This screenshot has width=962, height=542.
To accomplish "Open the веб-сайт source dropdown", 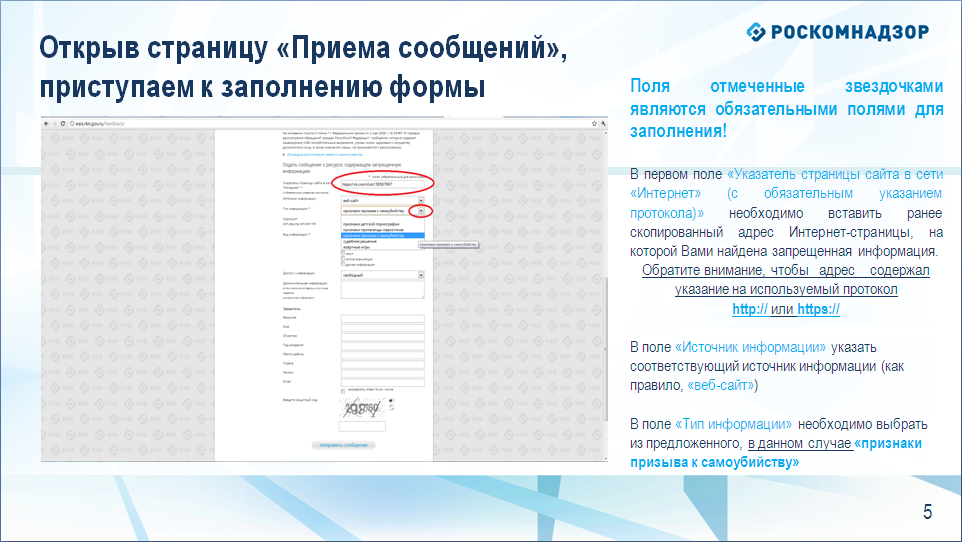I will click(383, 201).
